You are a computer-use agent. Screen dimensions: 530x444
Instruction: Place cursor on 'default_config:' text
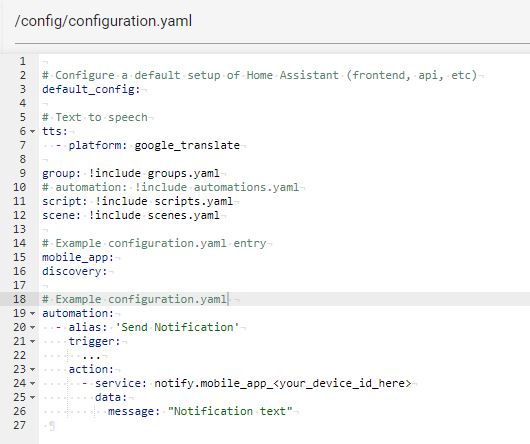click(91, 90)
